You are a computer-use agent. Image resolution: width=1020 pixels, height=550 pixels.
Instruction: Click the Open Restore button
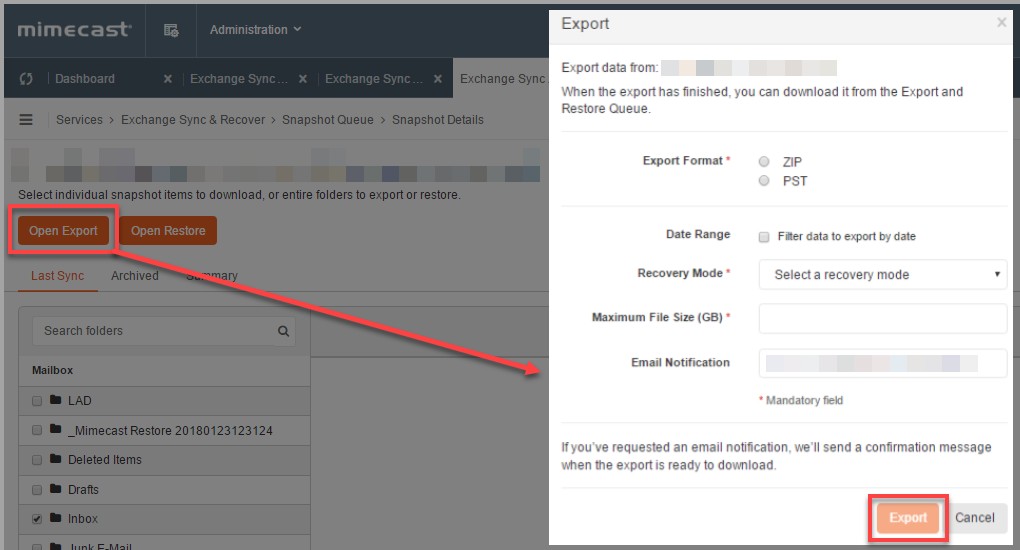[x=167, y=231]
